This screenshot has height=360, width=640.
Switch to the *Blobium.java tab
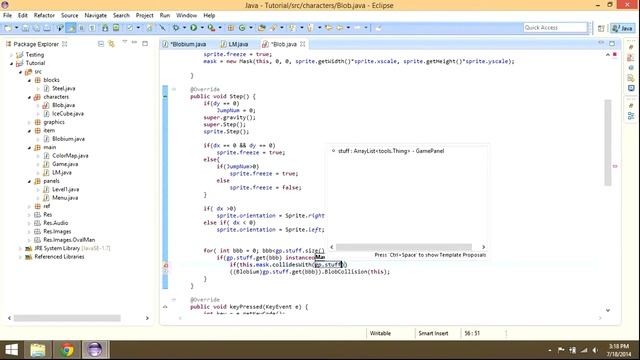pos(185,44)
